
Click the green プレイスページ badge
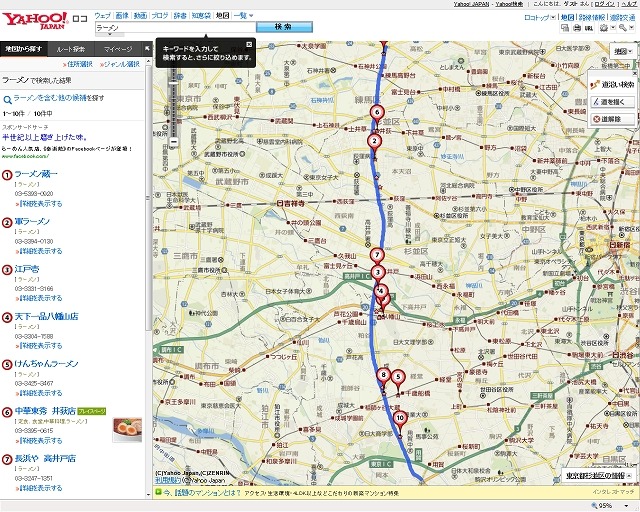(92, 411)
